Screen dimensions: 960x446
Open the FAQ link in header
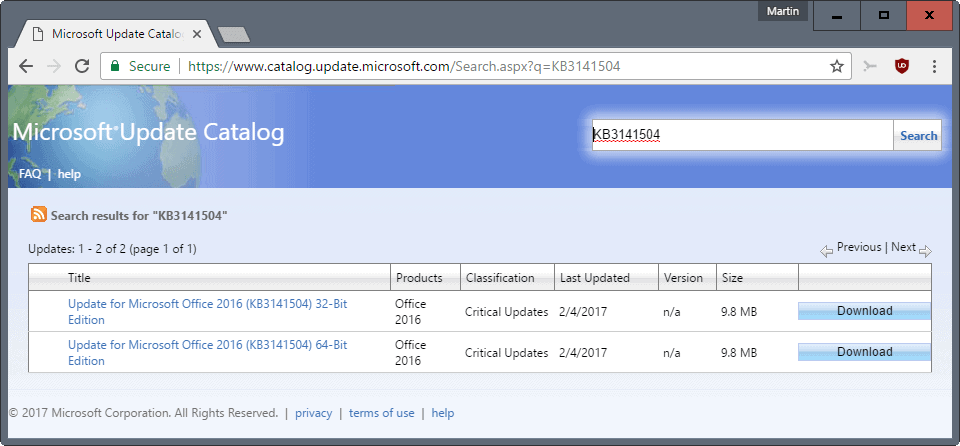[x=30, y=174]
